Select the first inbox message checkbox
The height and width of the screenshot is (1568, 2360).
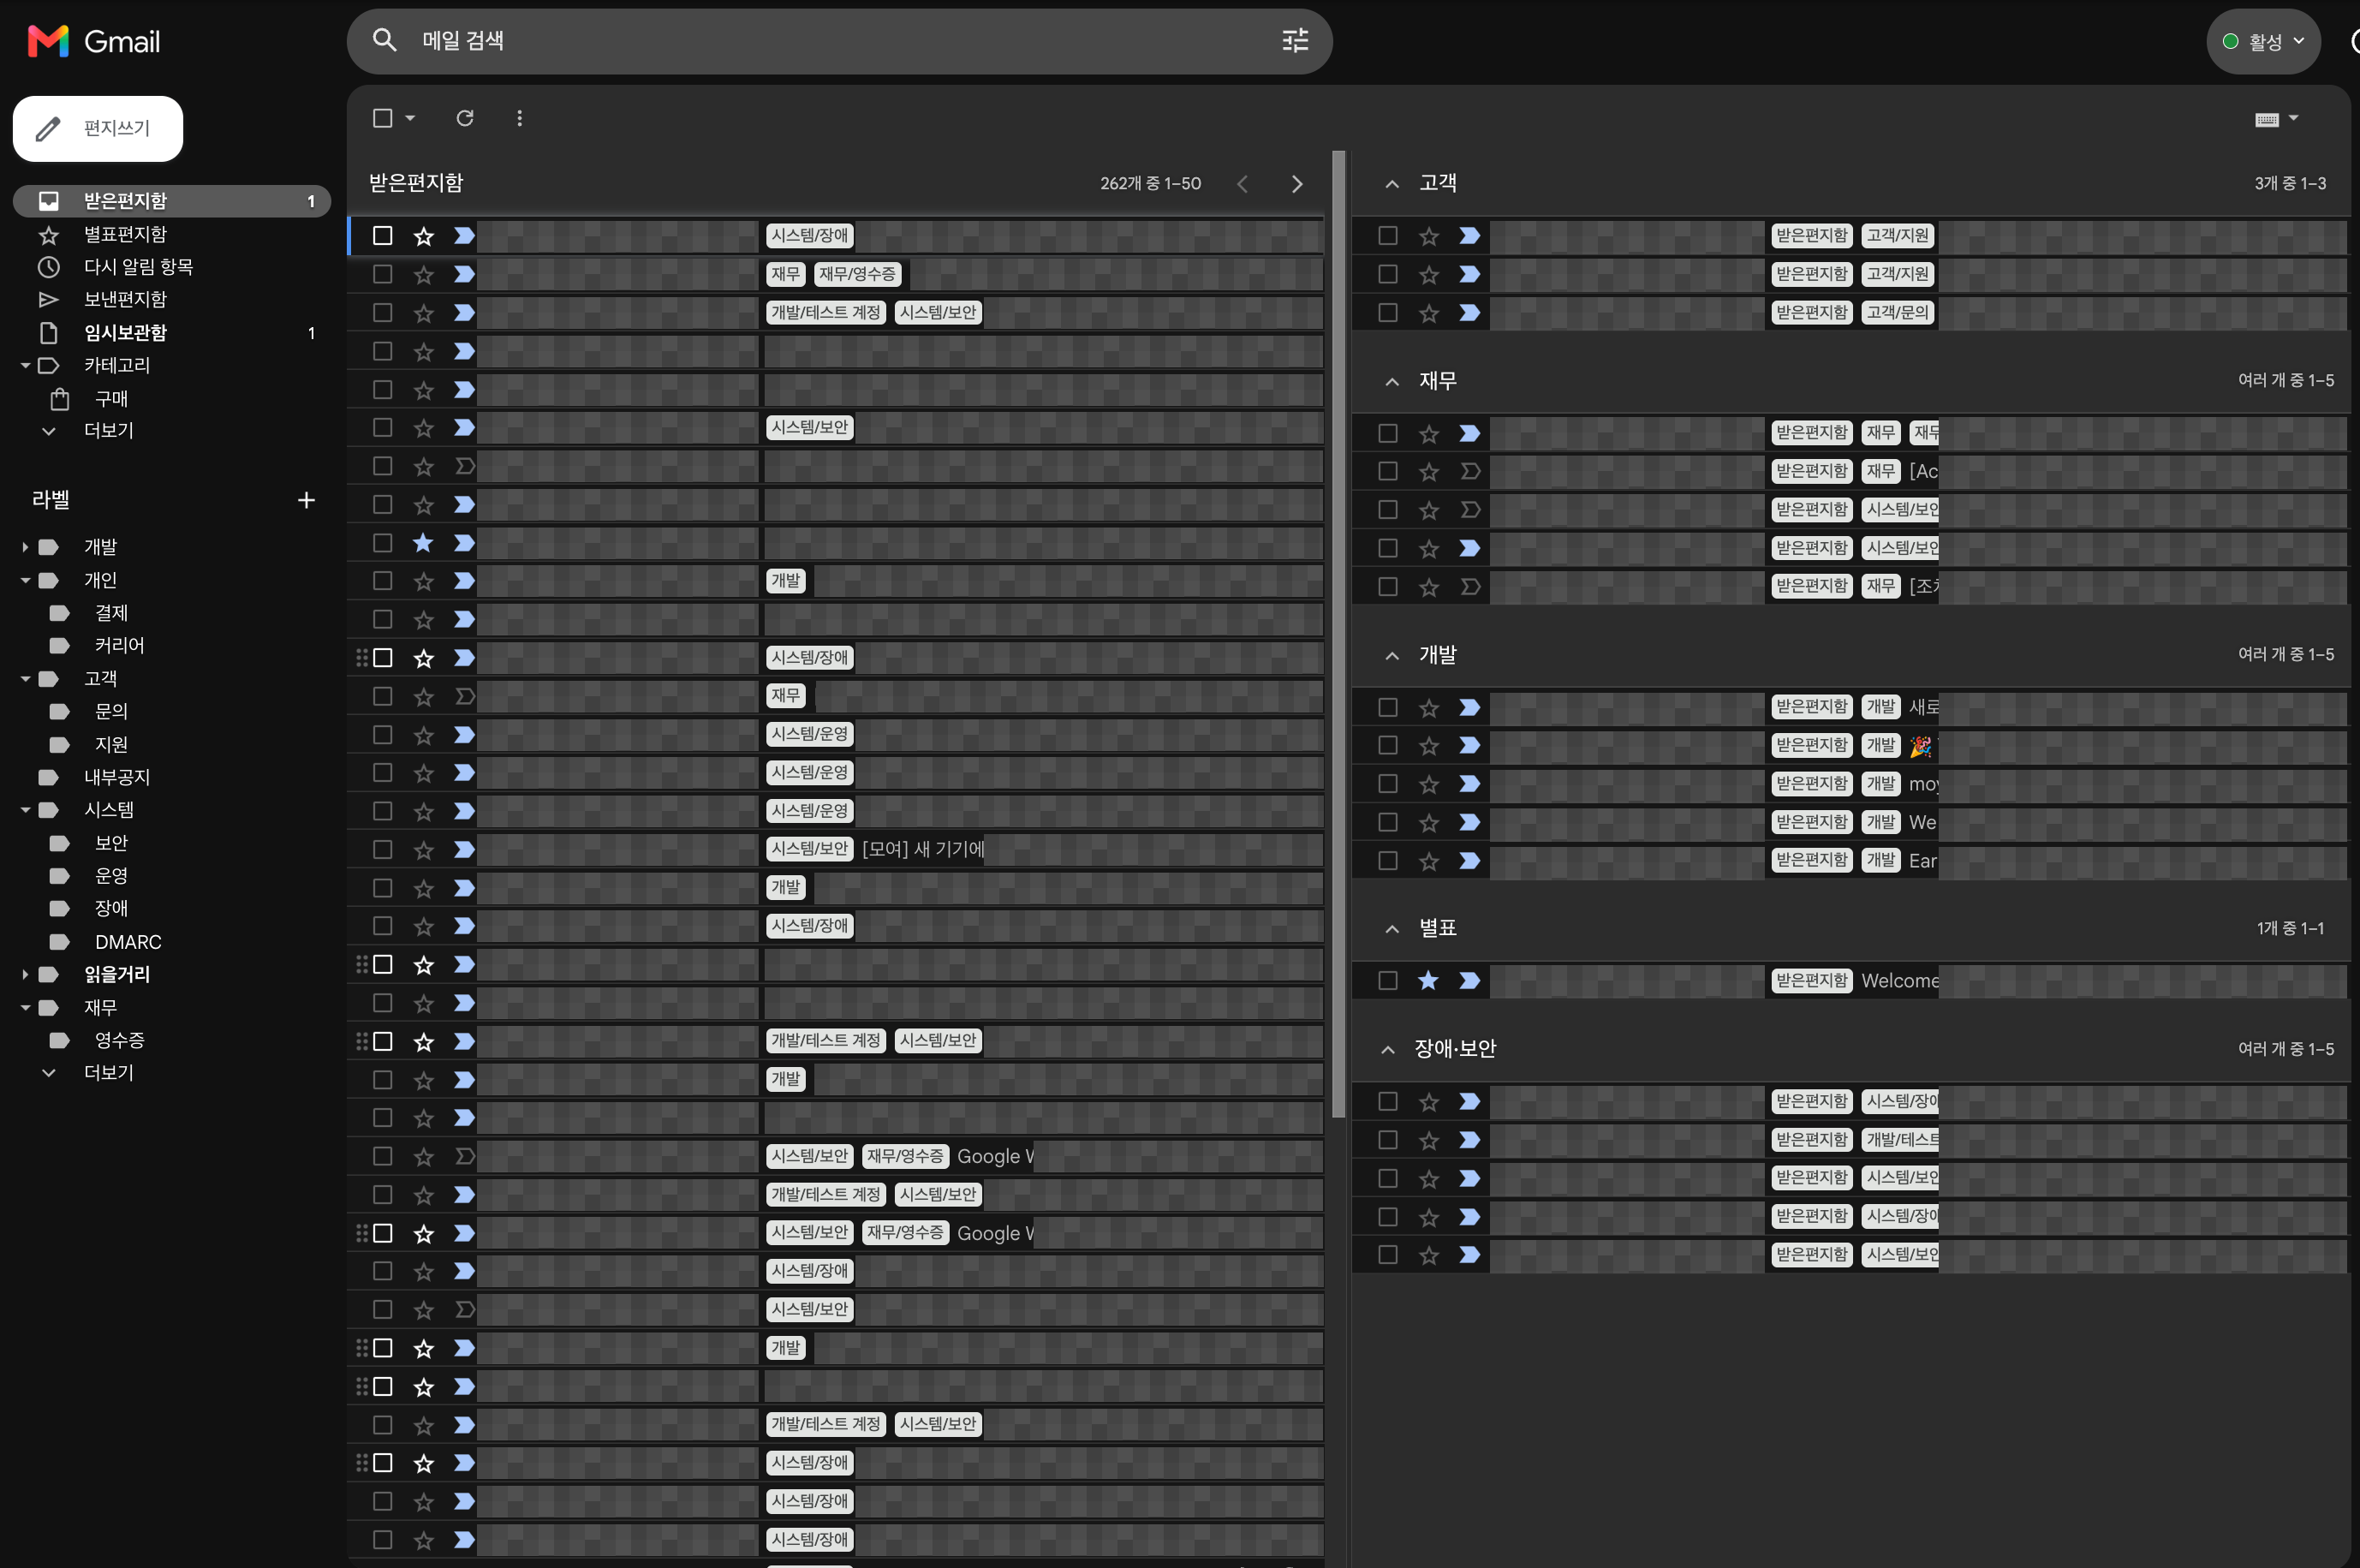pos(382,236)
